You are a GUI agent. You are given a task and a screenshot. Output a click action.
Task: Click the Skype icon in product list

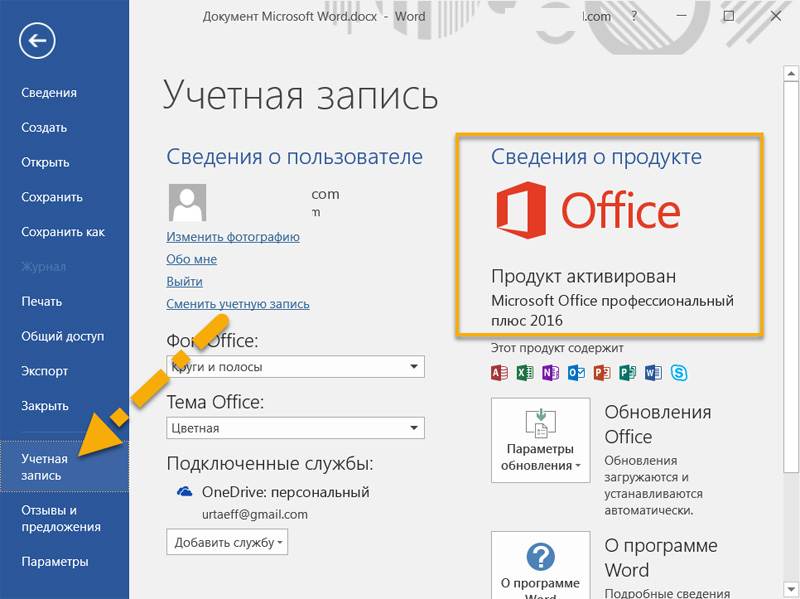click(x=680, y=374)
